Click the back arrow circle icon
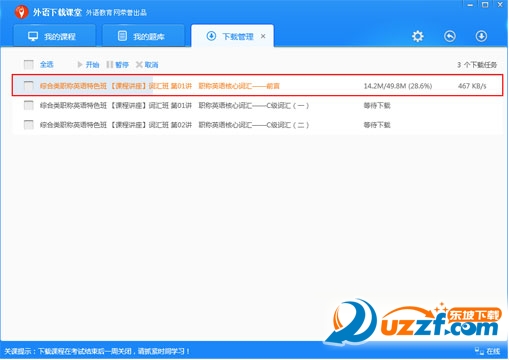 pos(450,36)
